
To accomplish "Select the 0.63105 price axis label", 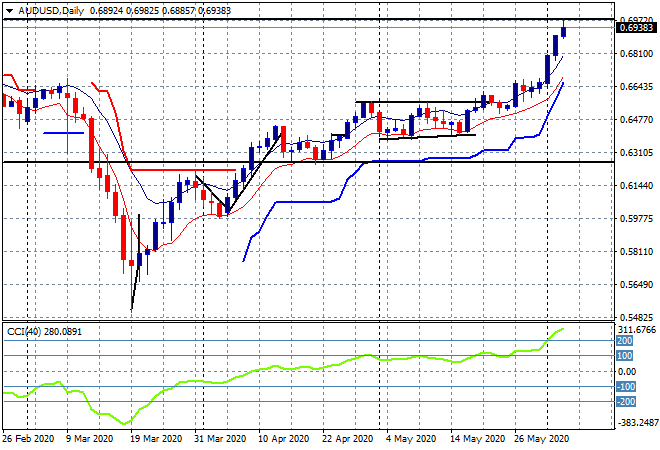I will pyautogui.click(x=636, y=153).
